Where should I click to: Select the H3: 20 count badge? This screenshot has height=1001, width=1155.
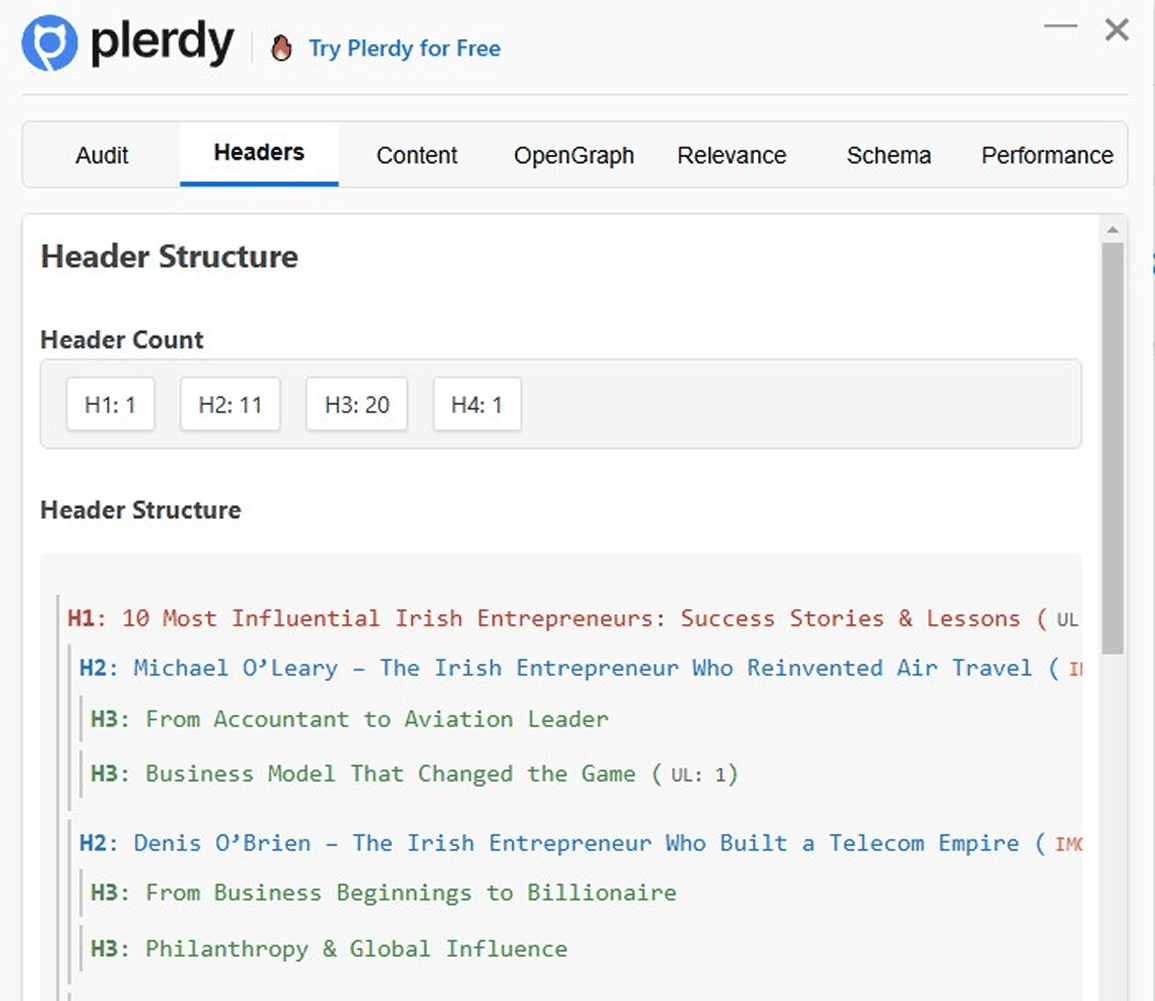point(356,404)
